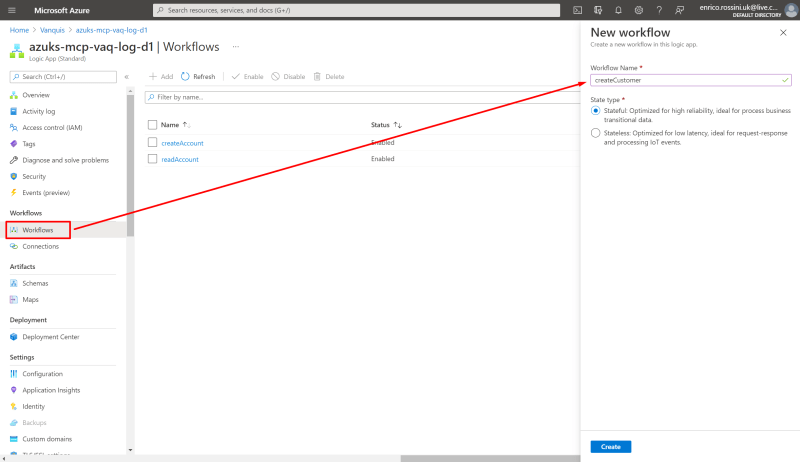Click the Delete toolbar button

(329, 76)
